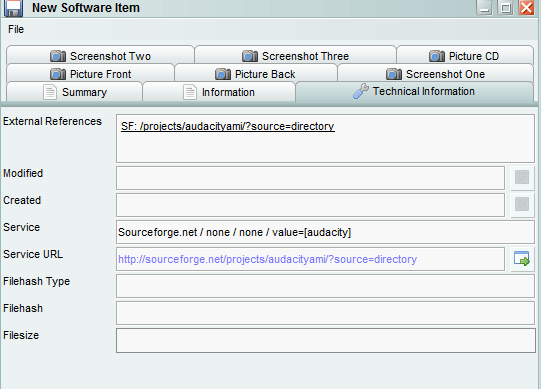Switch to the Screenshot Two tab
This screenshot has width=541, height=389.
100,56
